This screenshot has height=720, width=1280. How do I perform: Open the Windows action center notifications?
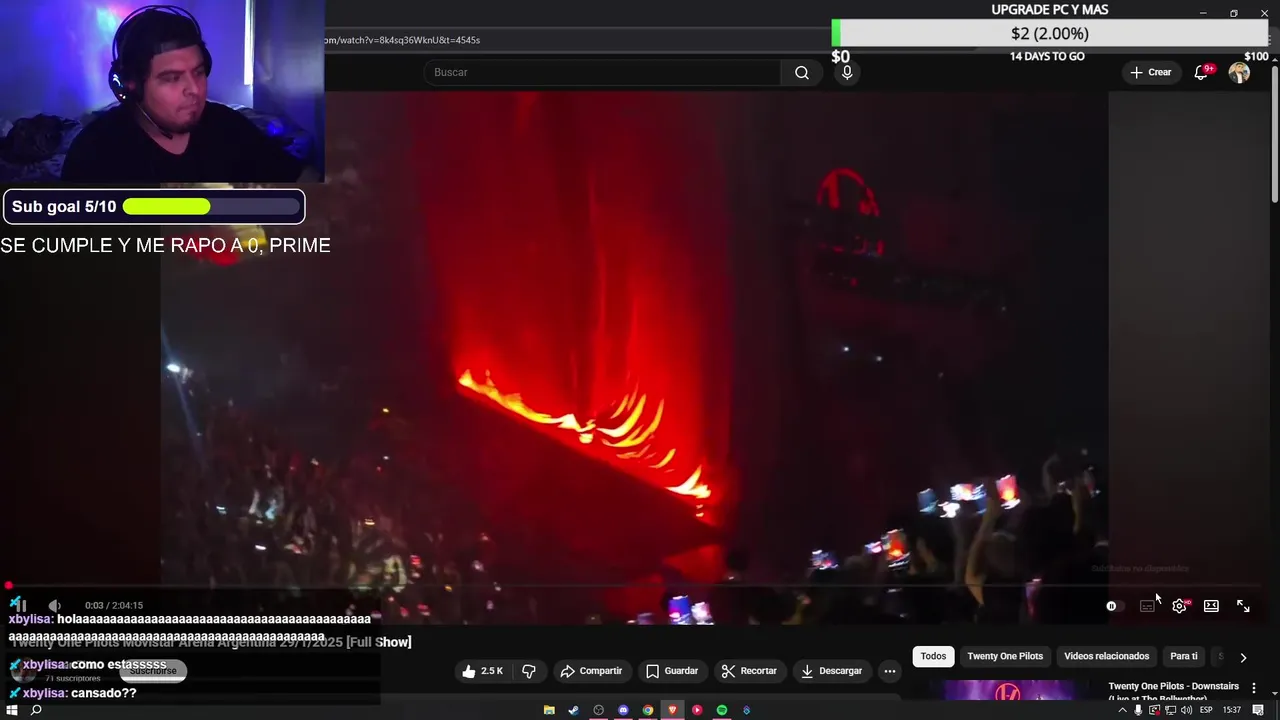[1259, 710]
